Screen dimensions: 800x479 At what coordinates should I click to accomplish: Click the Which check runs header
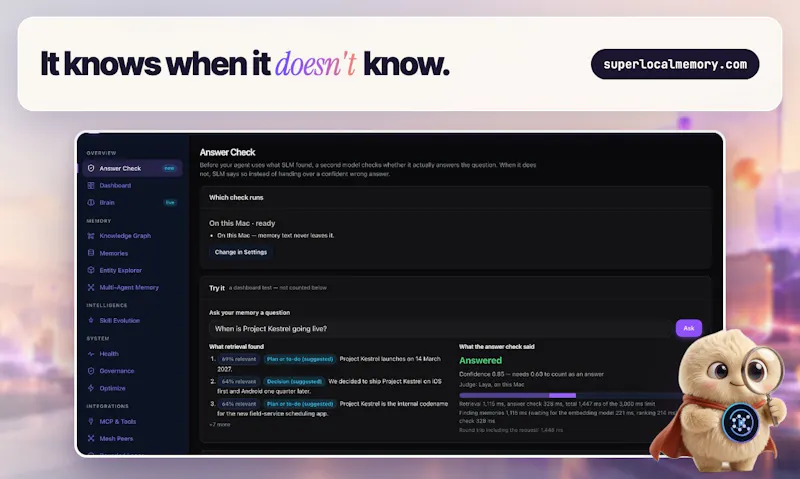pyautogui.click(x=236, y=197)
